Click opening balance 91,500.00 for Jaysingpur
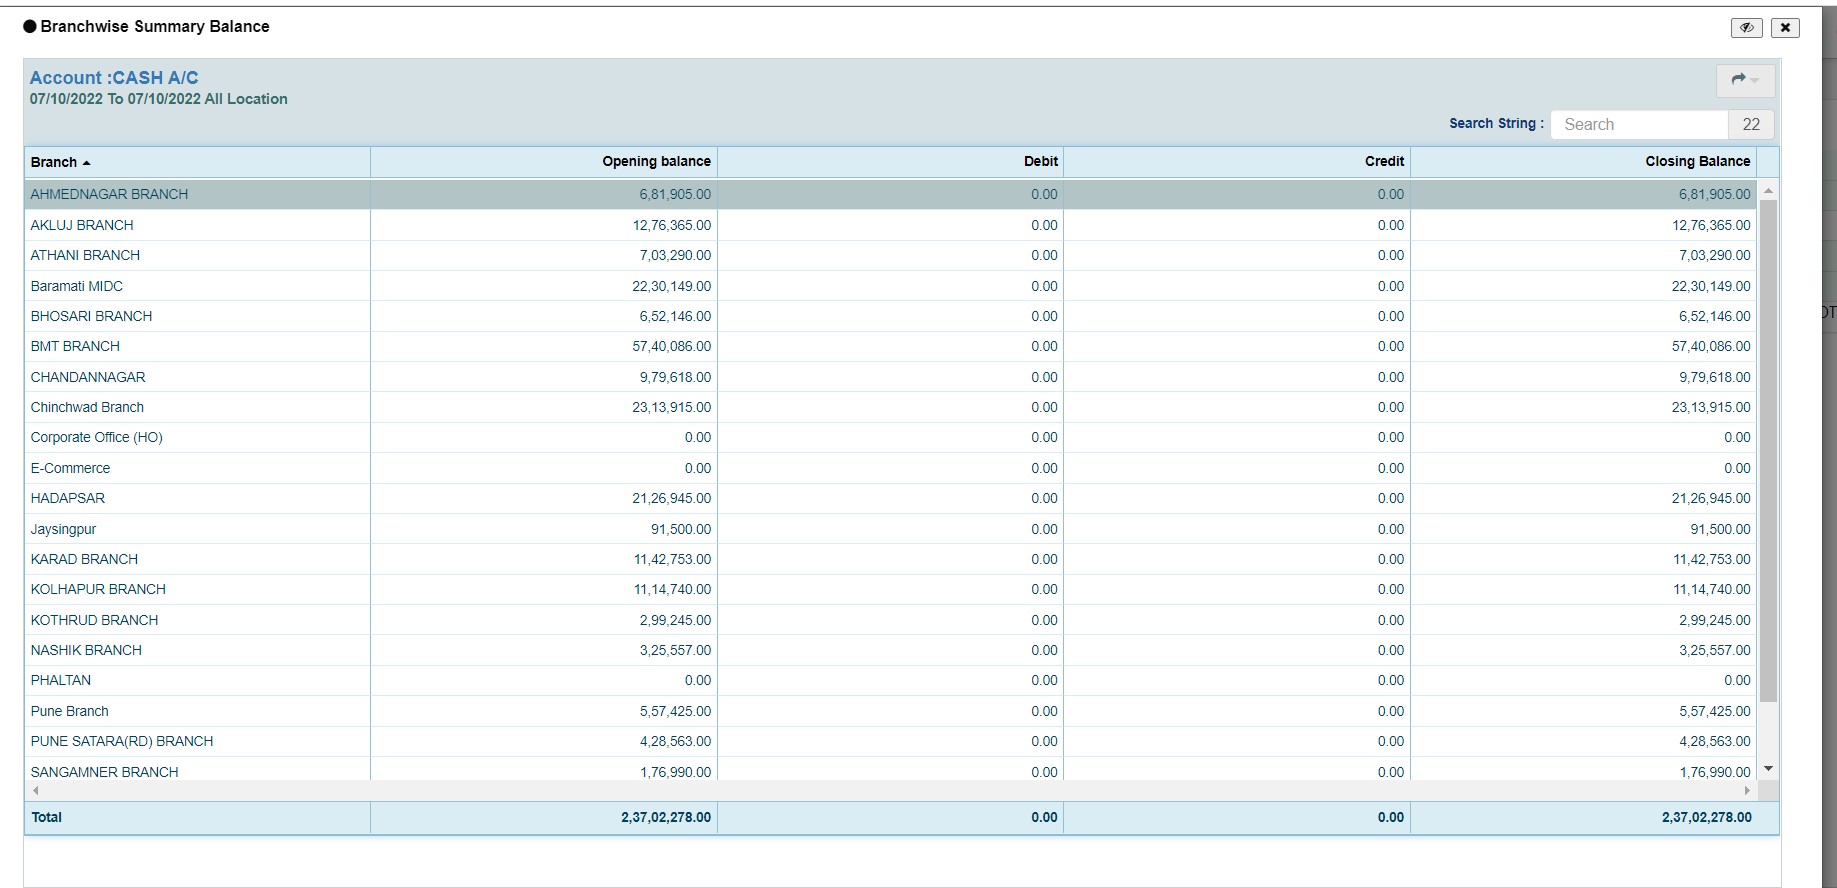This screenshot has width=1837, height=888. (681, 529)
